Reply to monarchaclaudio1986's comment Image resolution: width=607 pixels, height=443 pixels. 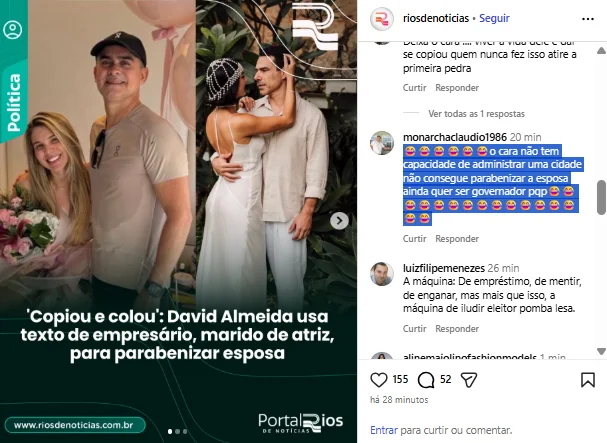457,239
